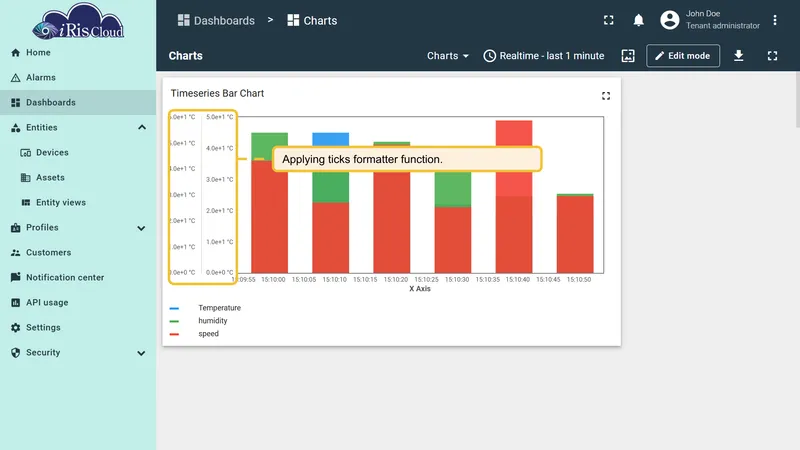Viewport: 800px width, 450px height.
Task: Click the X Axis label
Action: (x=419, y=289)
